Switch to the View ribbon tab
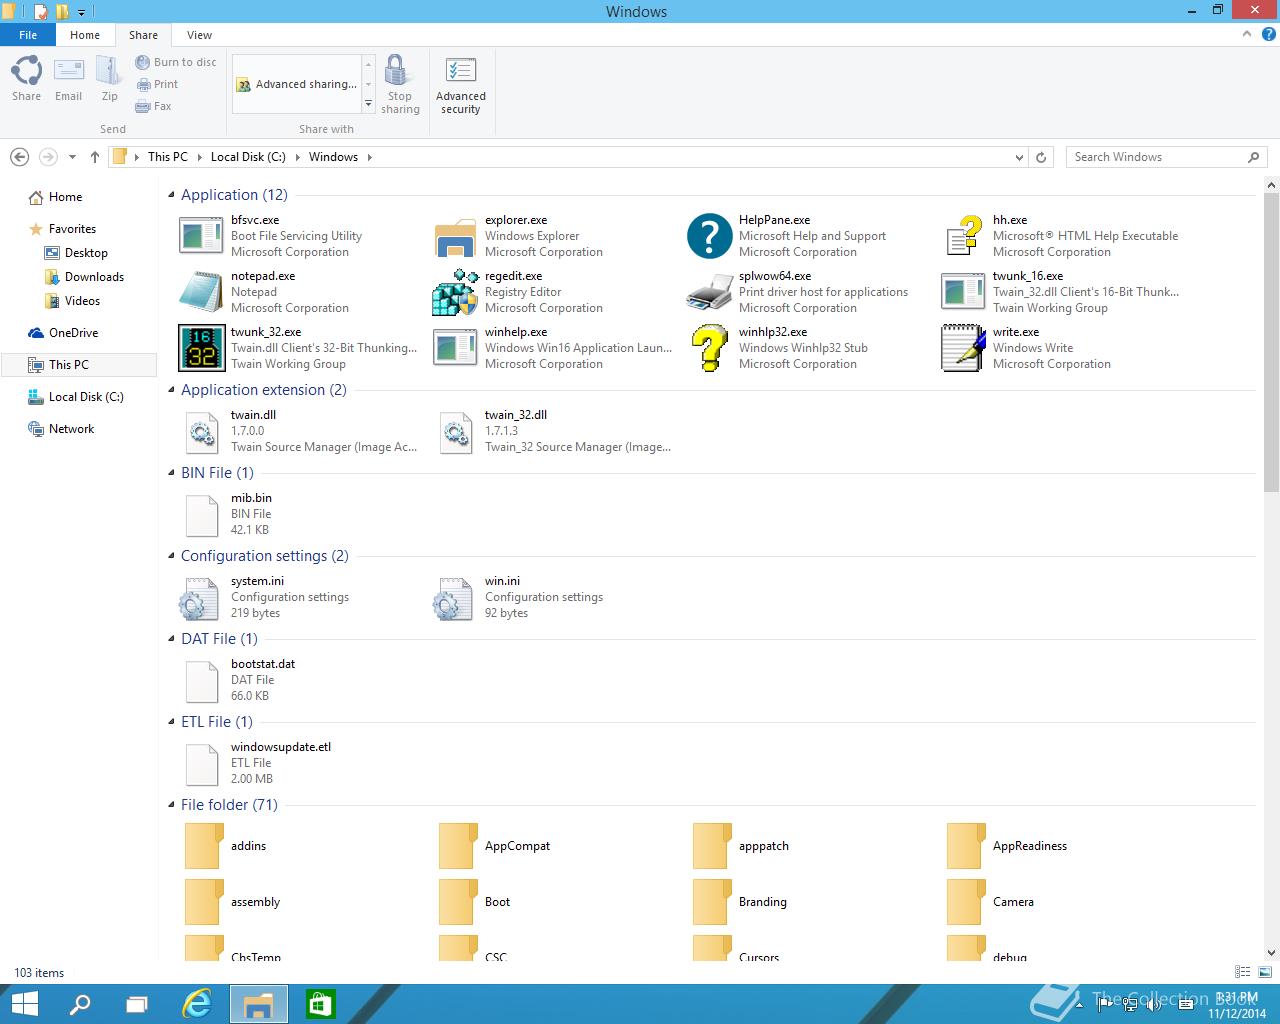Image resolution: width=1280 pixels, height=1024 pixels. [199, 35]
